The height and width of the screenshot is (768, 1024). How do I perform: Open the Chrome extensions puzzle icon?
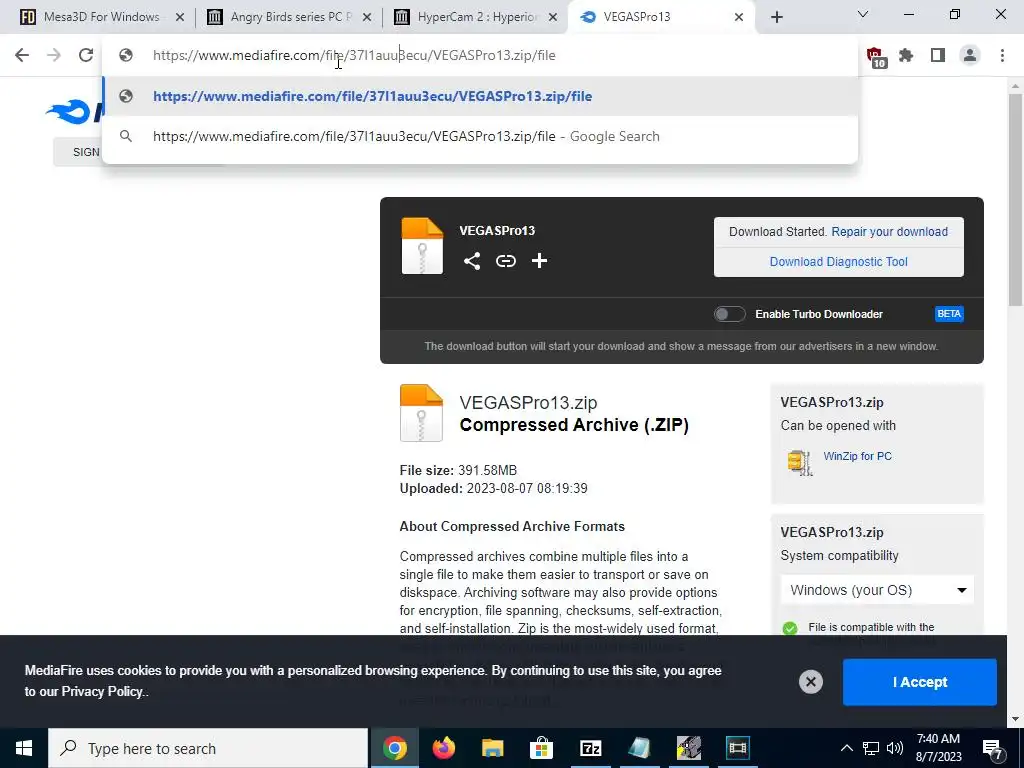[x=906, y=56]
